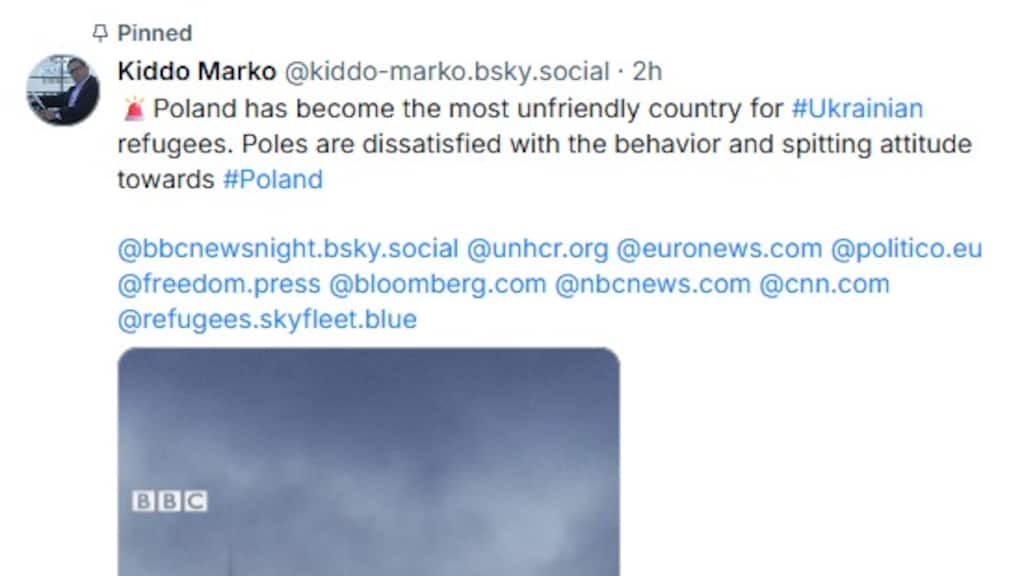This screenshot has width=1024, height=576.
Task: Click the pin icon beside Pinned
Action: pos(99,34)
